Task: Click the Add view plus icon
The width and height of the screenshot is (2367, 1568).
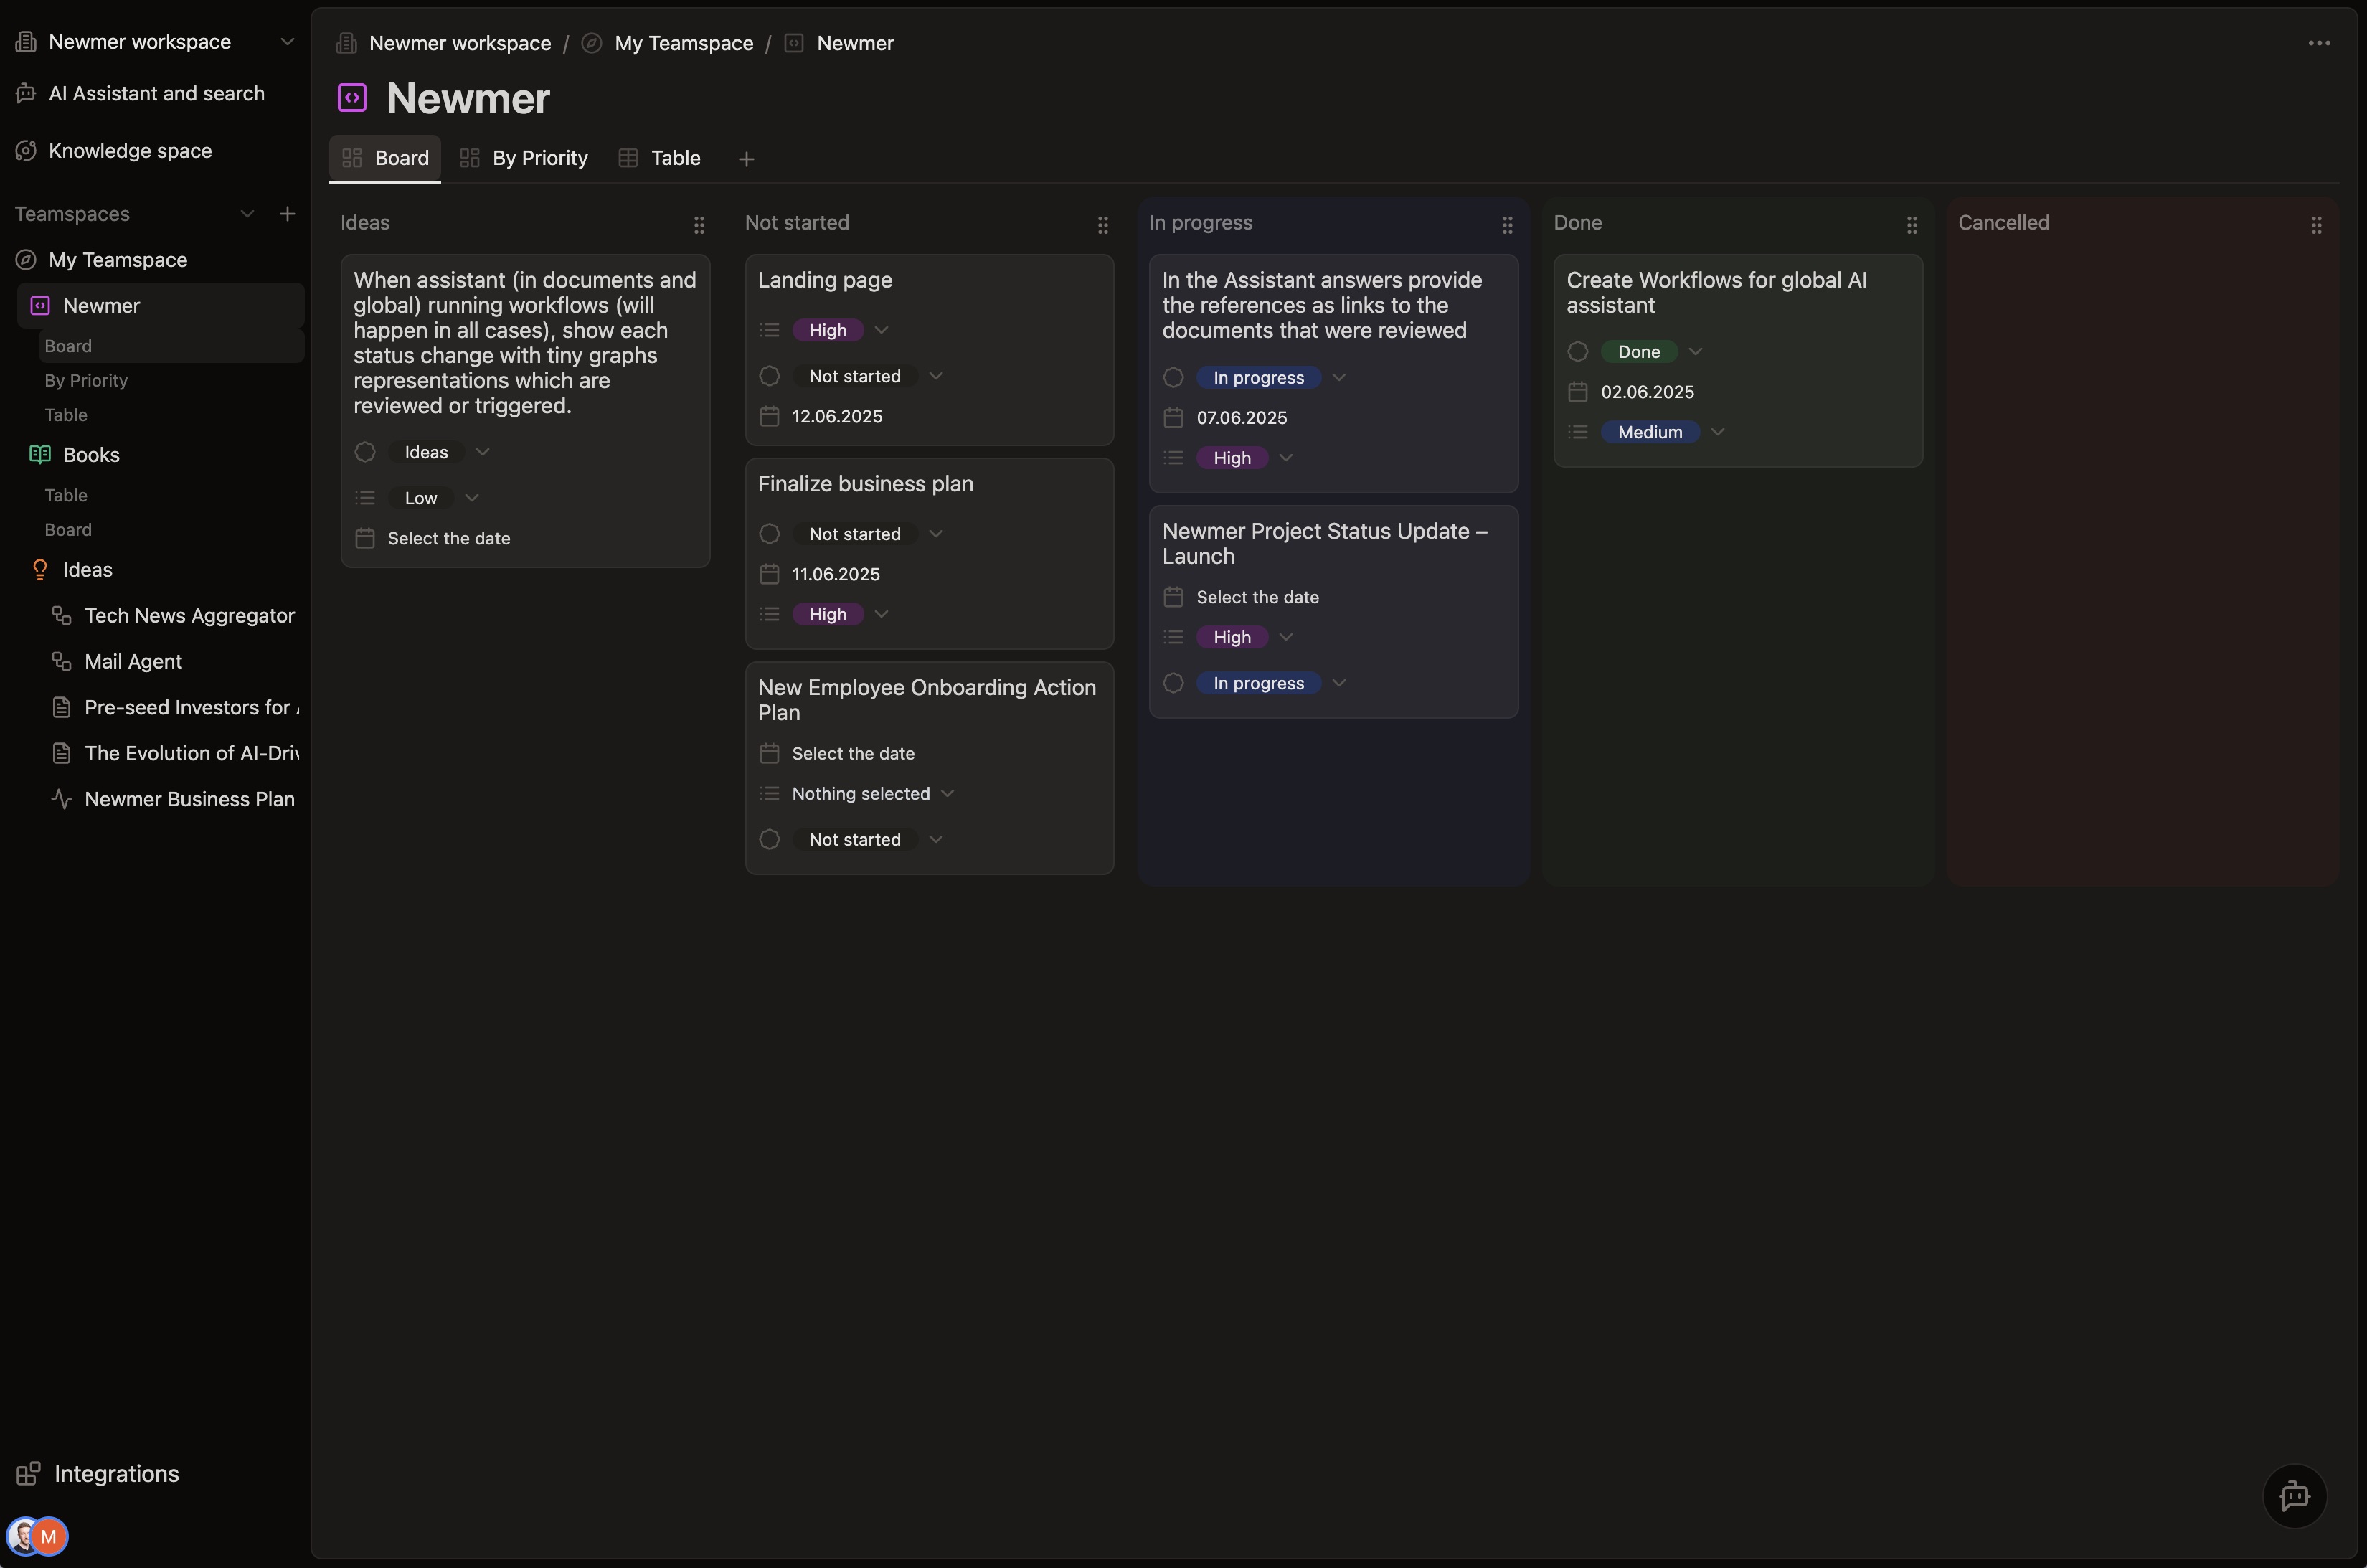Action: pos(746,159)
